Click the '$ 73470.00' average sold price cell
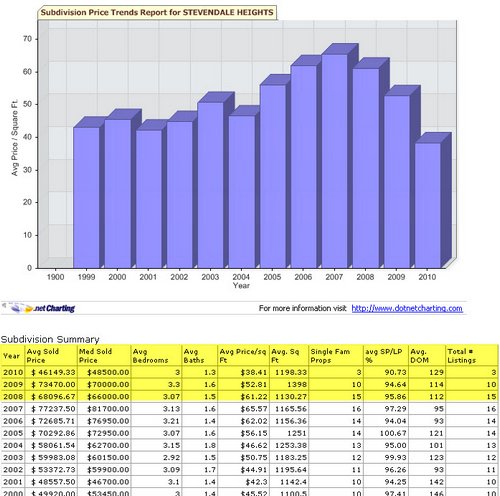Image resolution: width=500 pixels, height=496 pixels. pos(51,385)
